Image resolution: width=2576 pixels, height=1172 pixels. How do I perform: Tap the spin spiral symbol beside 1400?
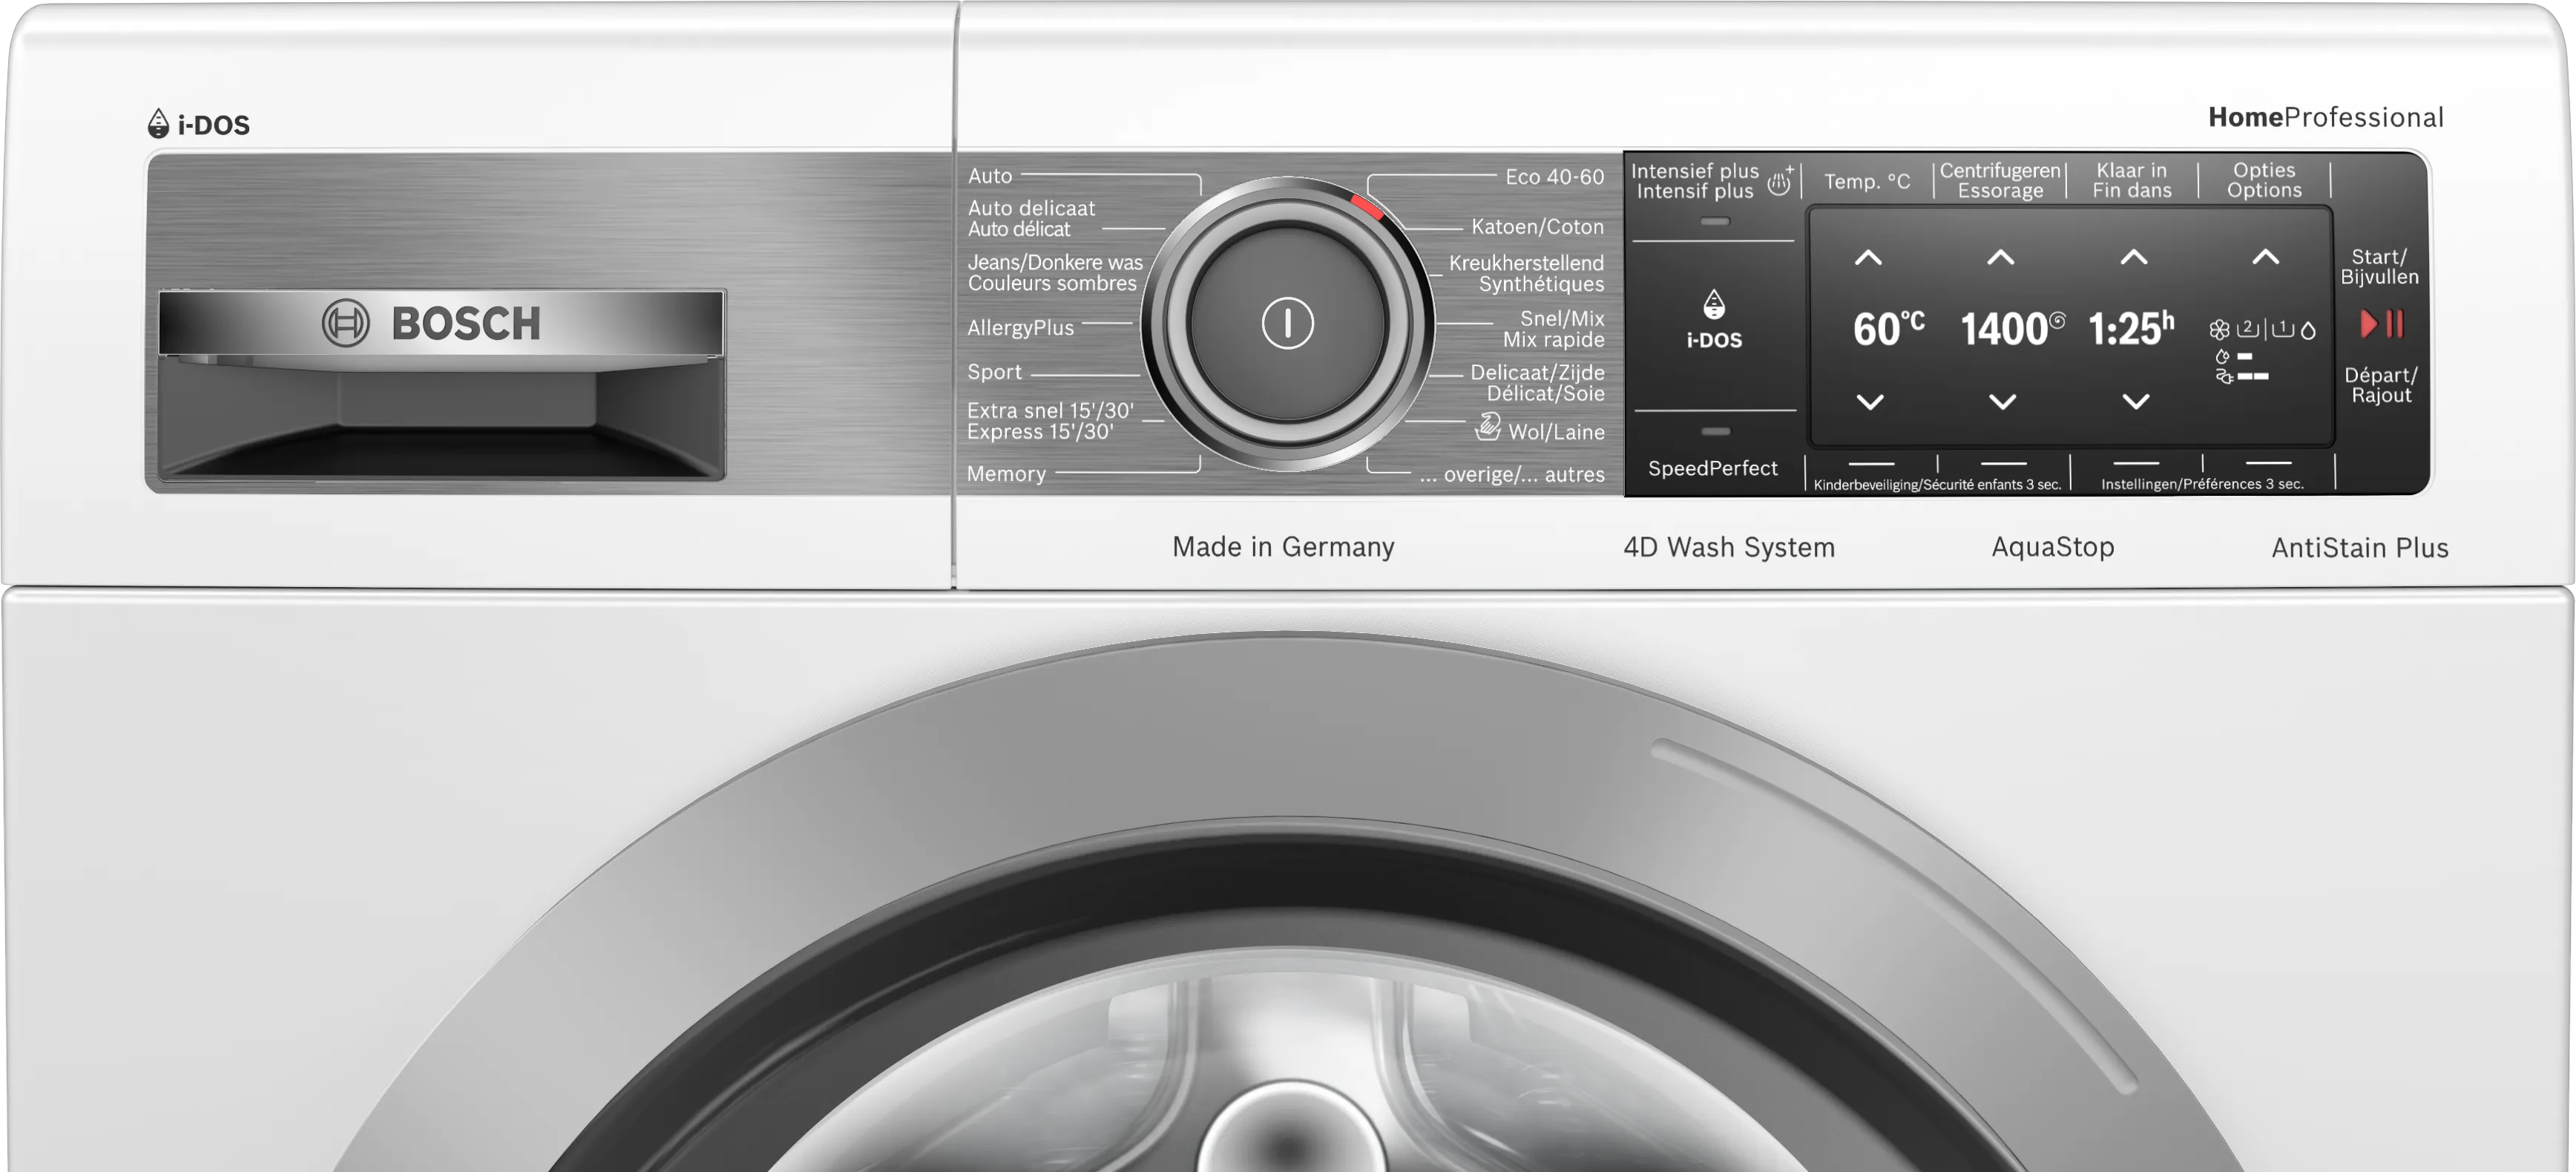click(x=2057, y=320)
